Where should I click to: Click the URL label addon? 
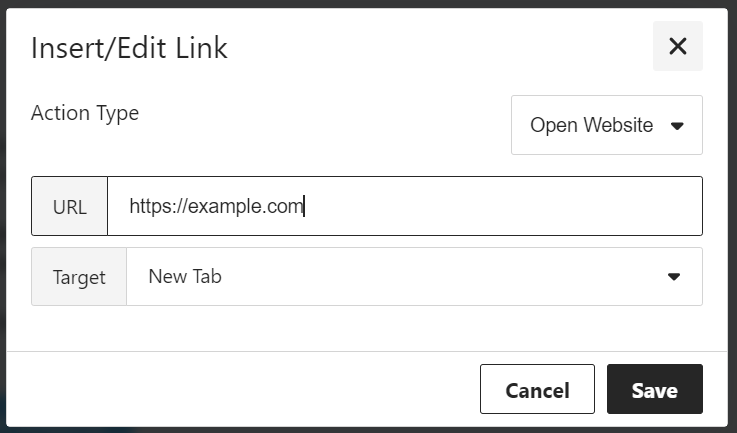coord(69,207)
